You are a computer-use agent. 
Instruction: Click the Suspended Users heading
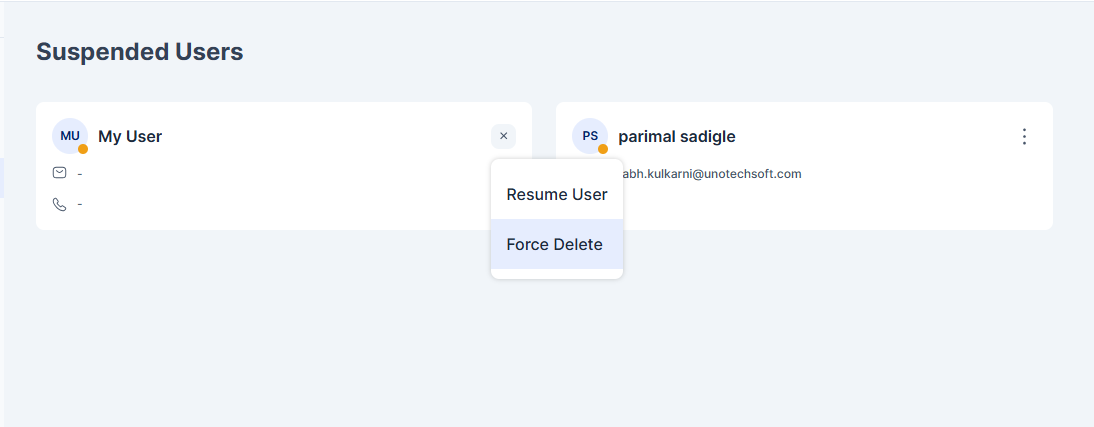(x=140, y=52)
